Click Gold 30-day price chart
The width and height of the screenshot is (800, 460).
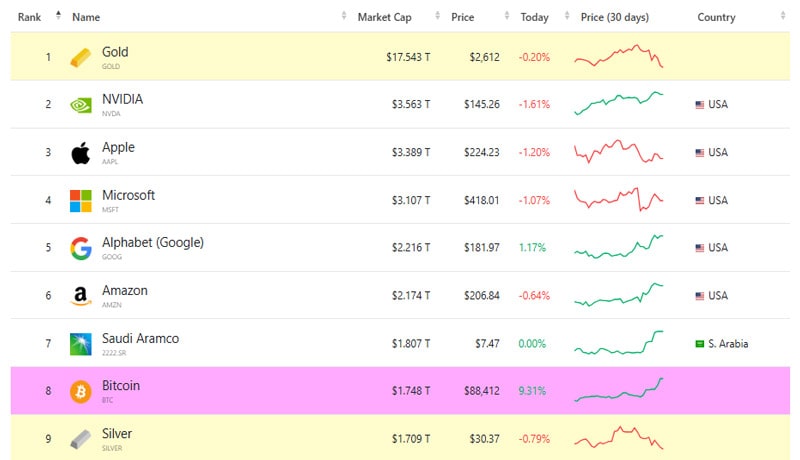[x=618, y=56]
